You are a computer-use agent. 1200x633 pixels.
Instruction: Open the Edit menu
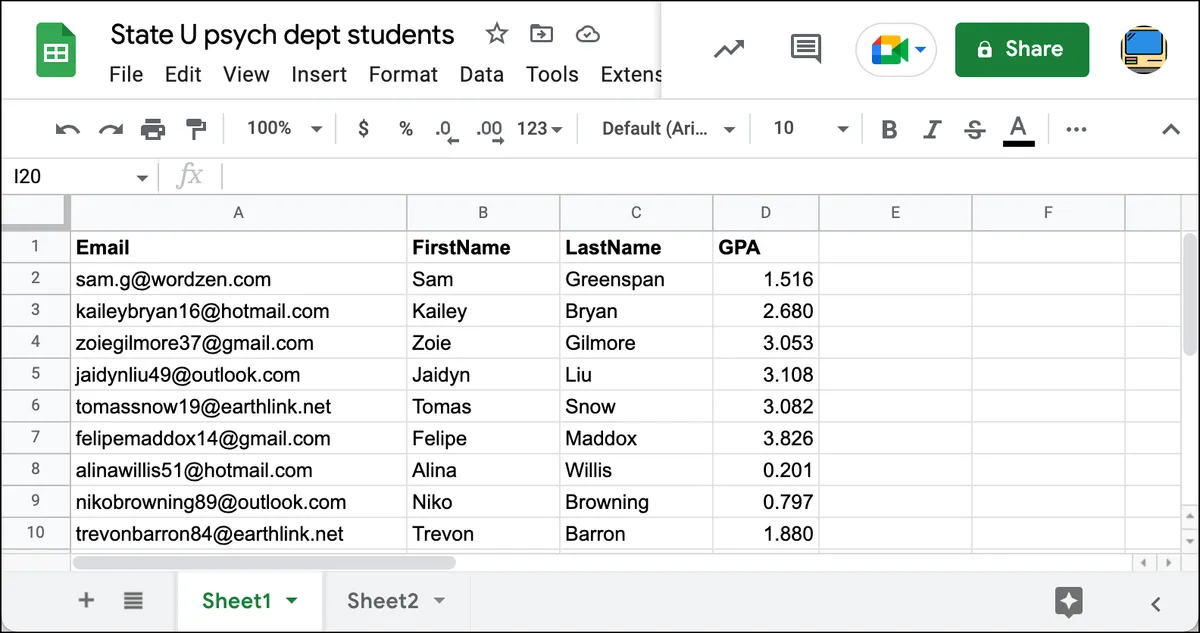pos(183,74)
